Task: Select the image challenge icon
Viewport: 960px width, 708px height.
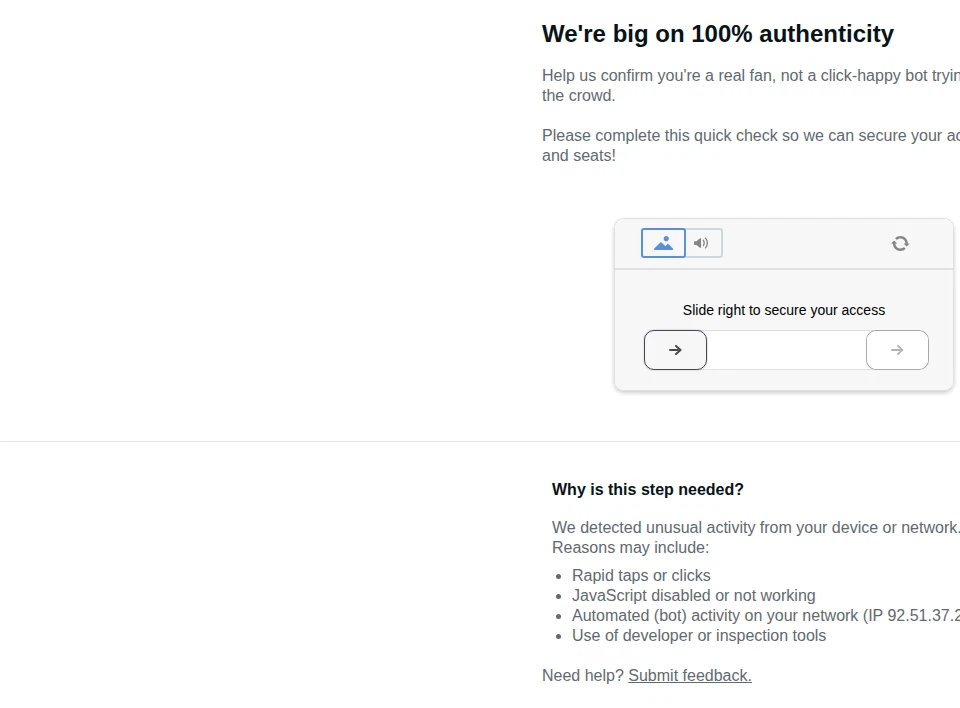Action: (663, 243)
